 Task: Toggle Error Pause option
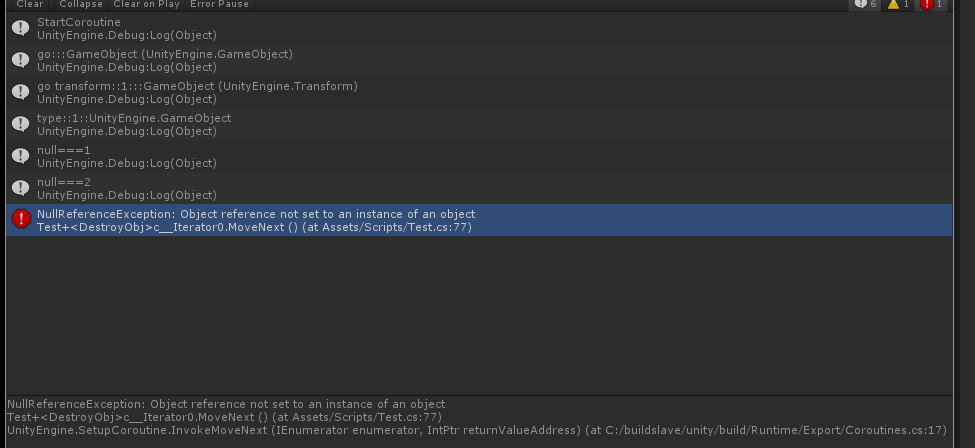click(221, 4)
